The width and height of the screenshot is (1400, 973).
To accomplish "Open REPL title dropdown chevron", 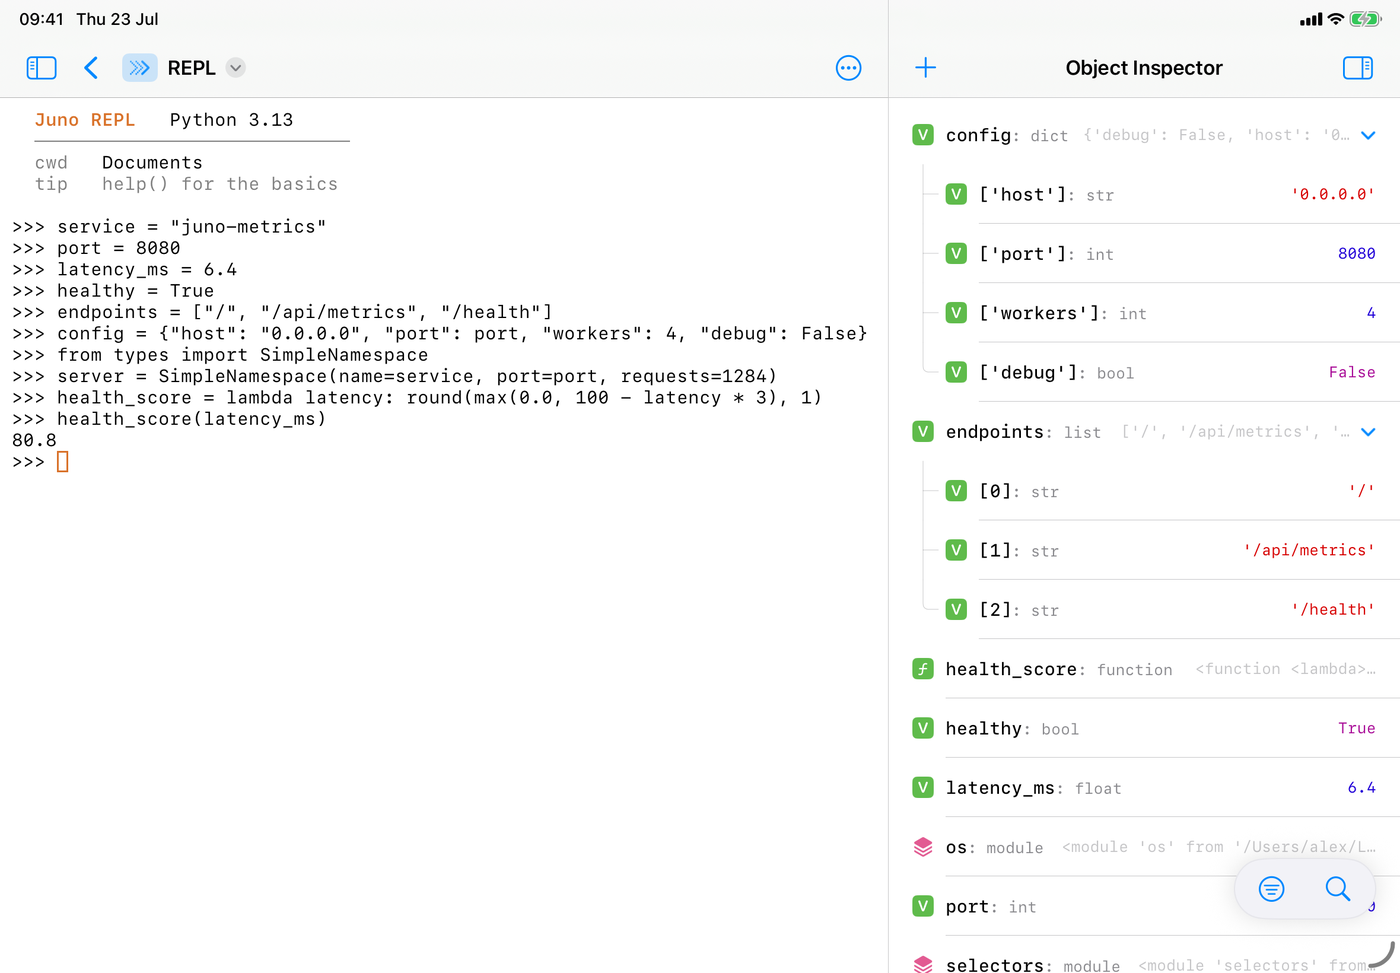I will click(x=236, y=68).
